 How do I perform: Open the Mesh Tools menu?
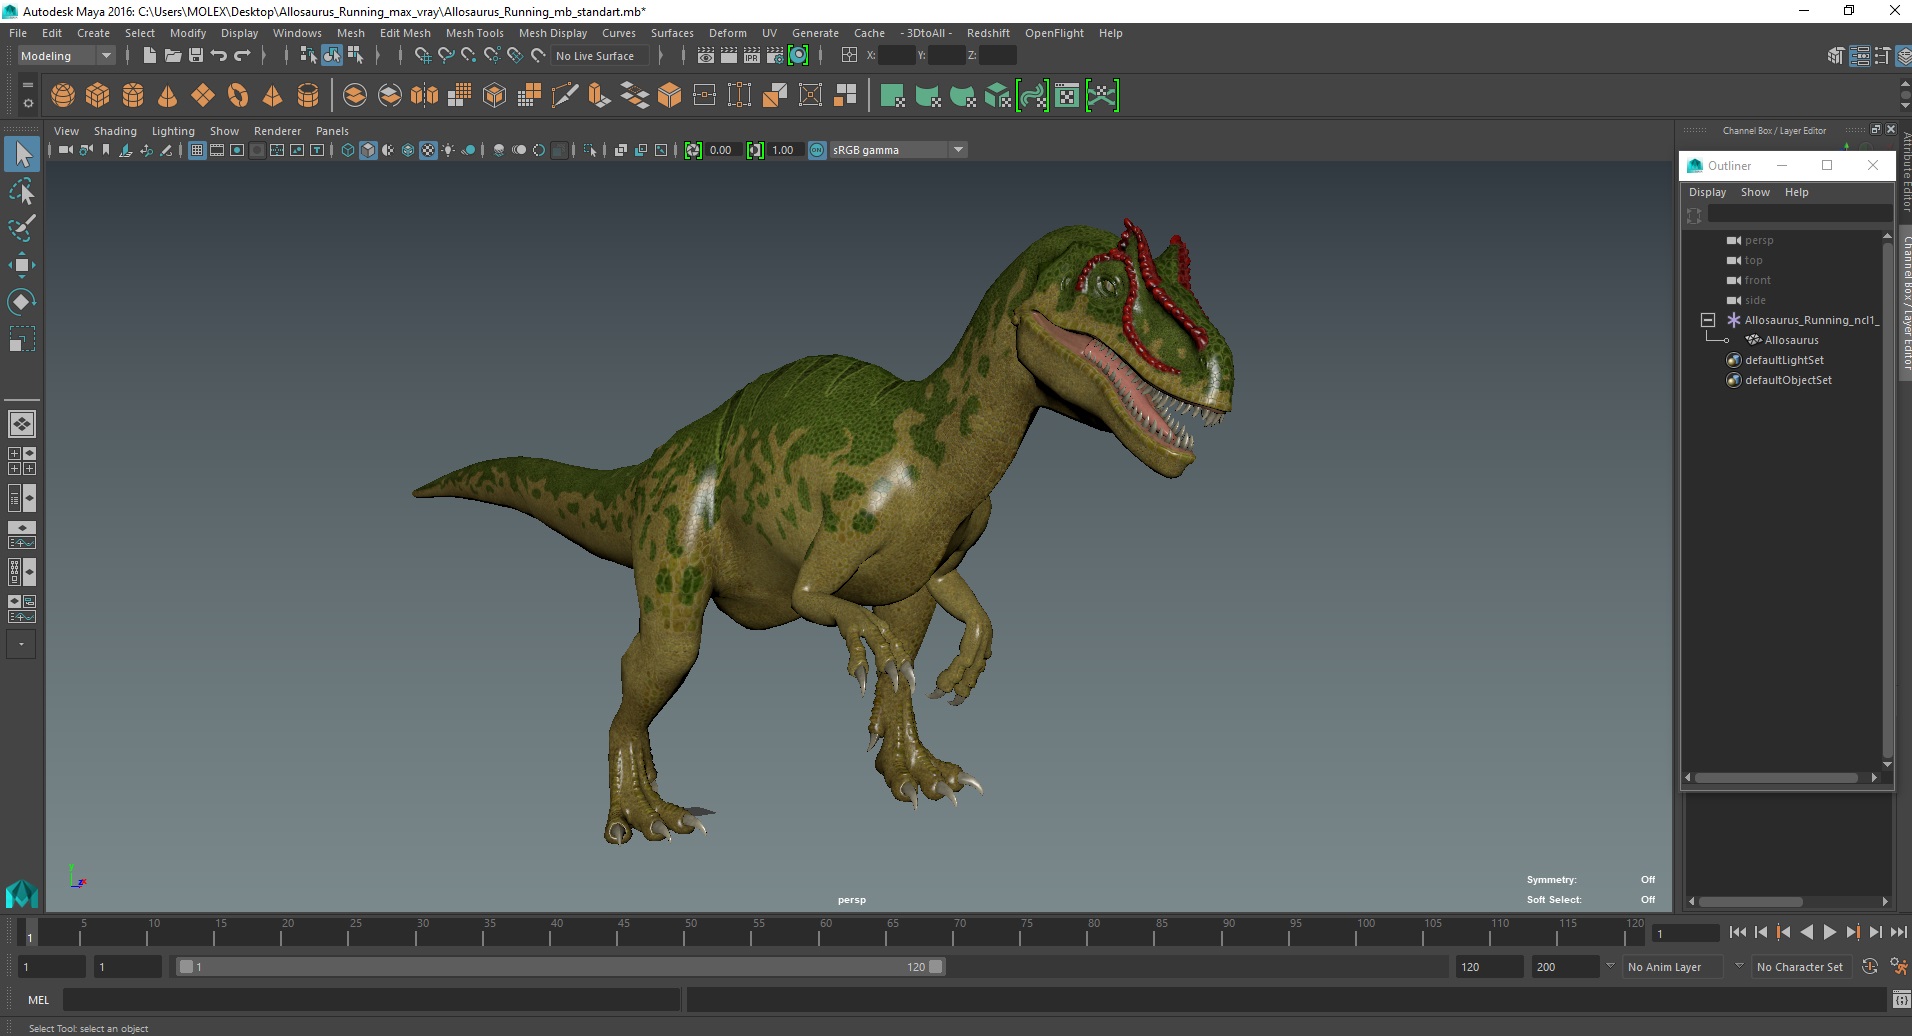[x=474, y=33]
